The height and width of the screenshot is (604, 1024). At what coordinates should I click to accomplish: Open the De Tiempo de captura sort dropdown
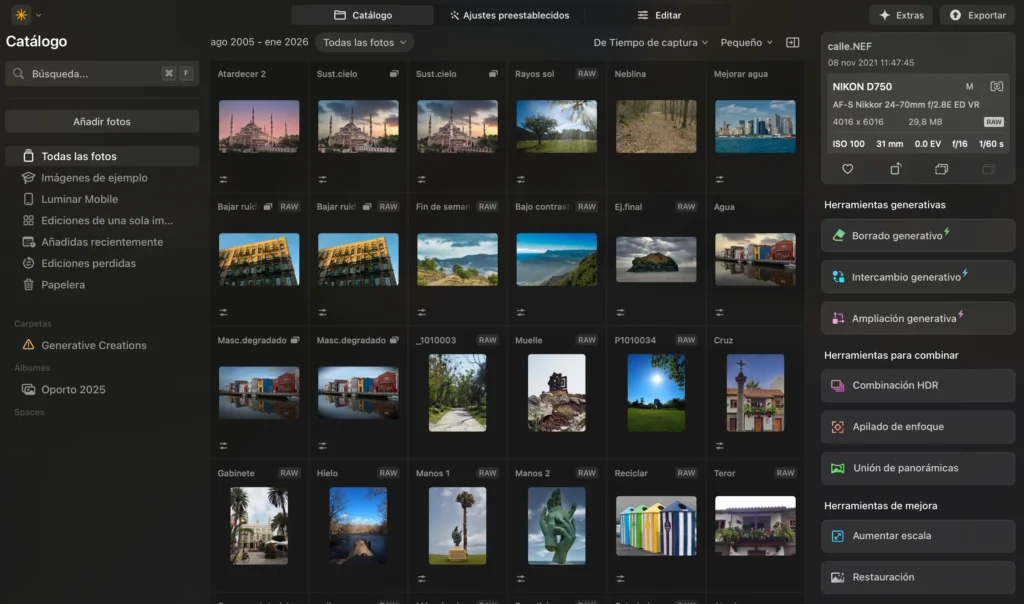pos(650,42)
